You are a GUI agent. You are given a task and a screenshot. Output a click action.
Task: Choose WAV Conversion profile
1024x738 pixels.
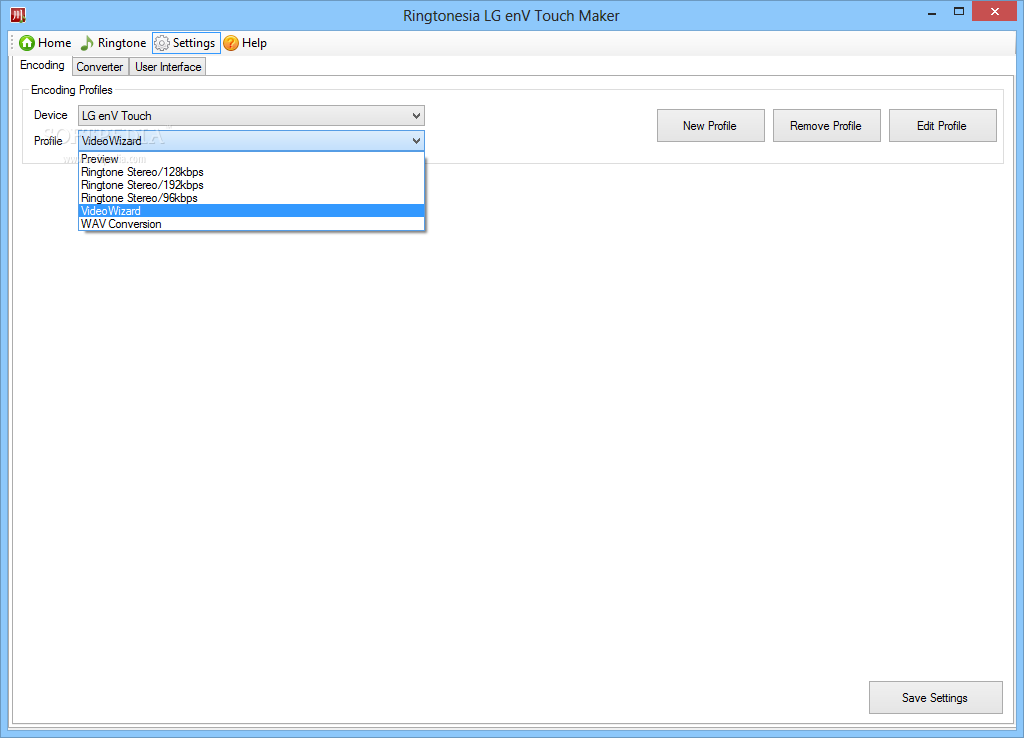(251, 224)
